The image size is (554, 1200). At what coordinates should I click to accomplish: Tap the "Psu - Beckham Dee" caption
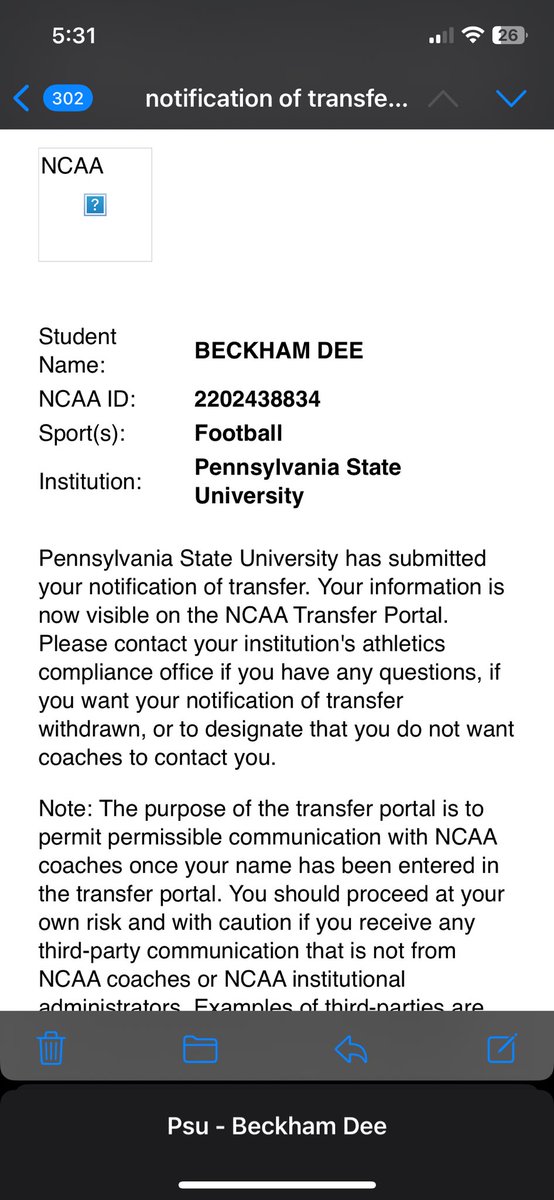coord(277,1126)
